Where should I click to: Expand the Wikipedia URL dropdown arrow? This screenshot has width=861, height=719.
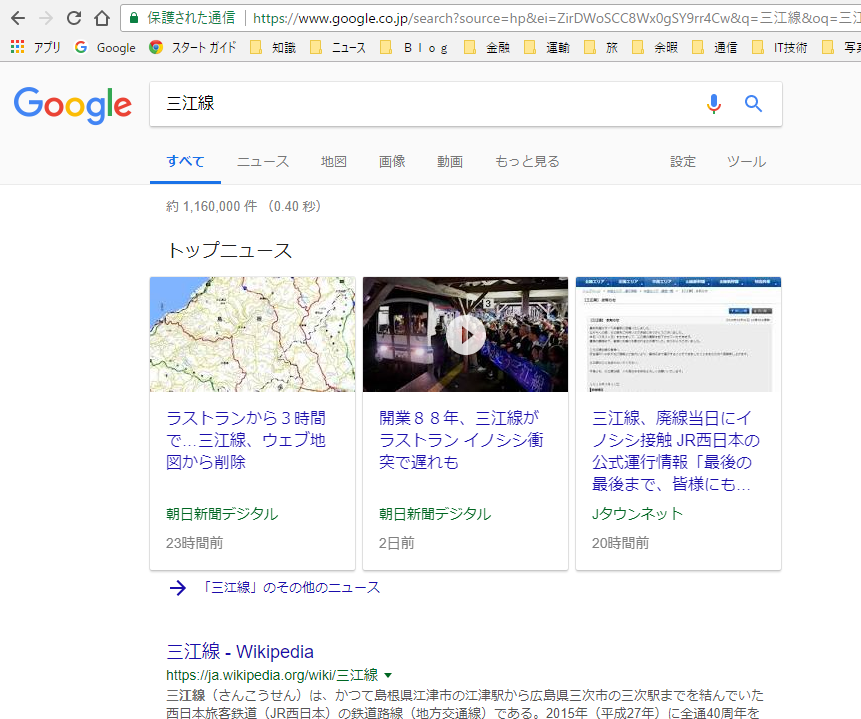pos(388,675)
